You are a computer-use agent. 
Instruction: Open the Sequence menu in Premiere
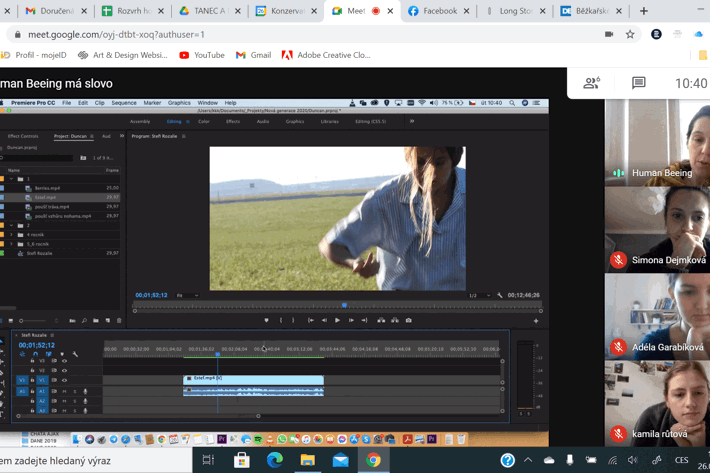click(x=124, y=103)
